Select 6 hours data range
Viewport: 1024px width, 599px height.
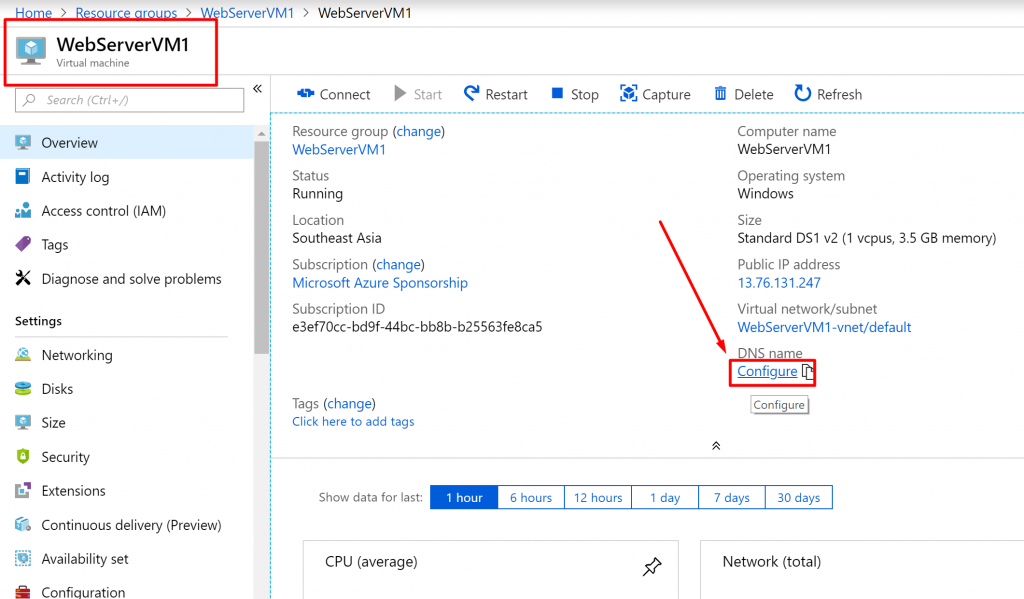531,498
